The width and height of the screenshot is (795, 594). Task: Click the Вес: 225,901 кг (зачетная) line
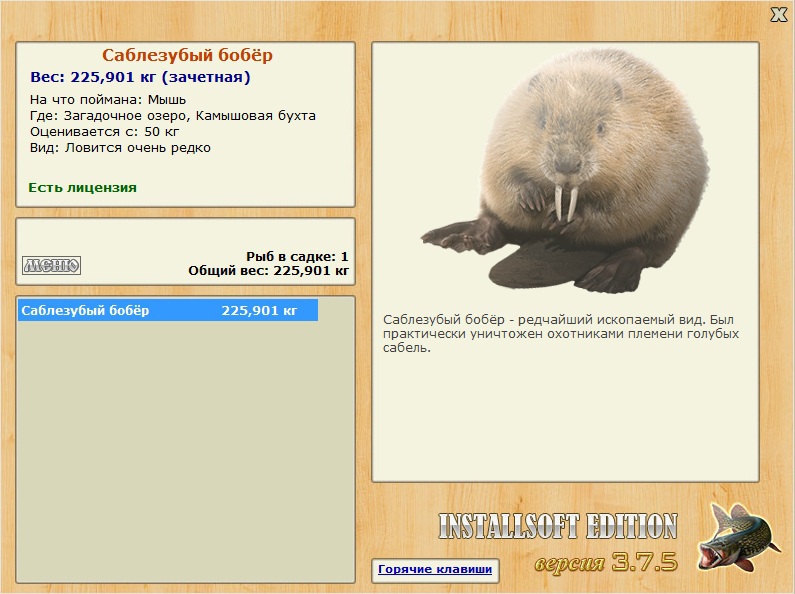(140, 77)
